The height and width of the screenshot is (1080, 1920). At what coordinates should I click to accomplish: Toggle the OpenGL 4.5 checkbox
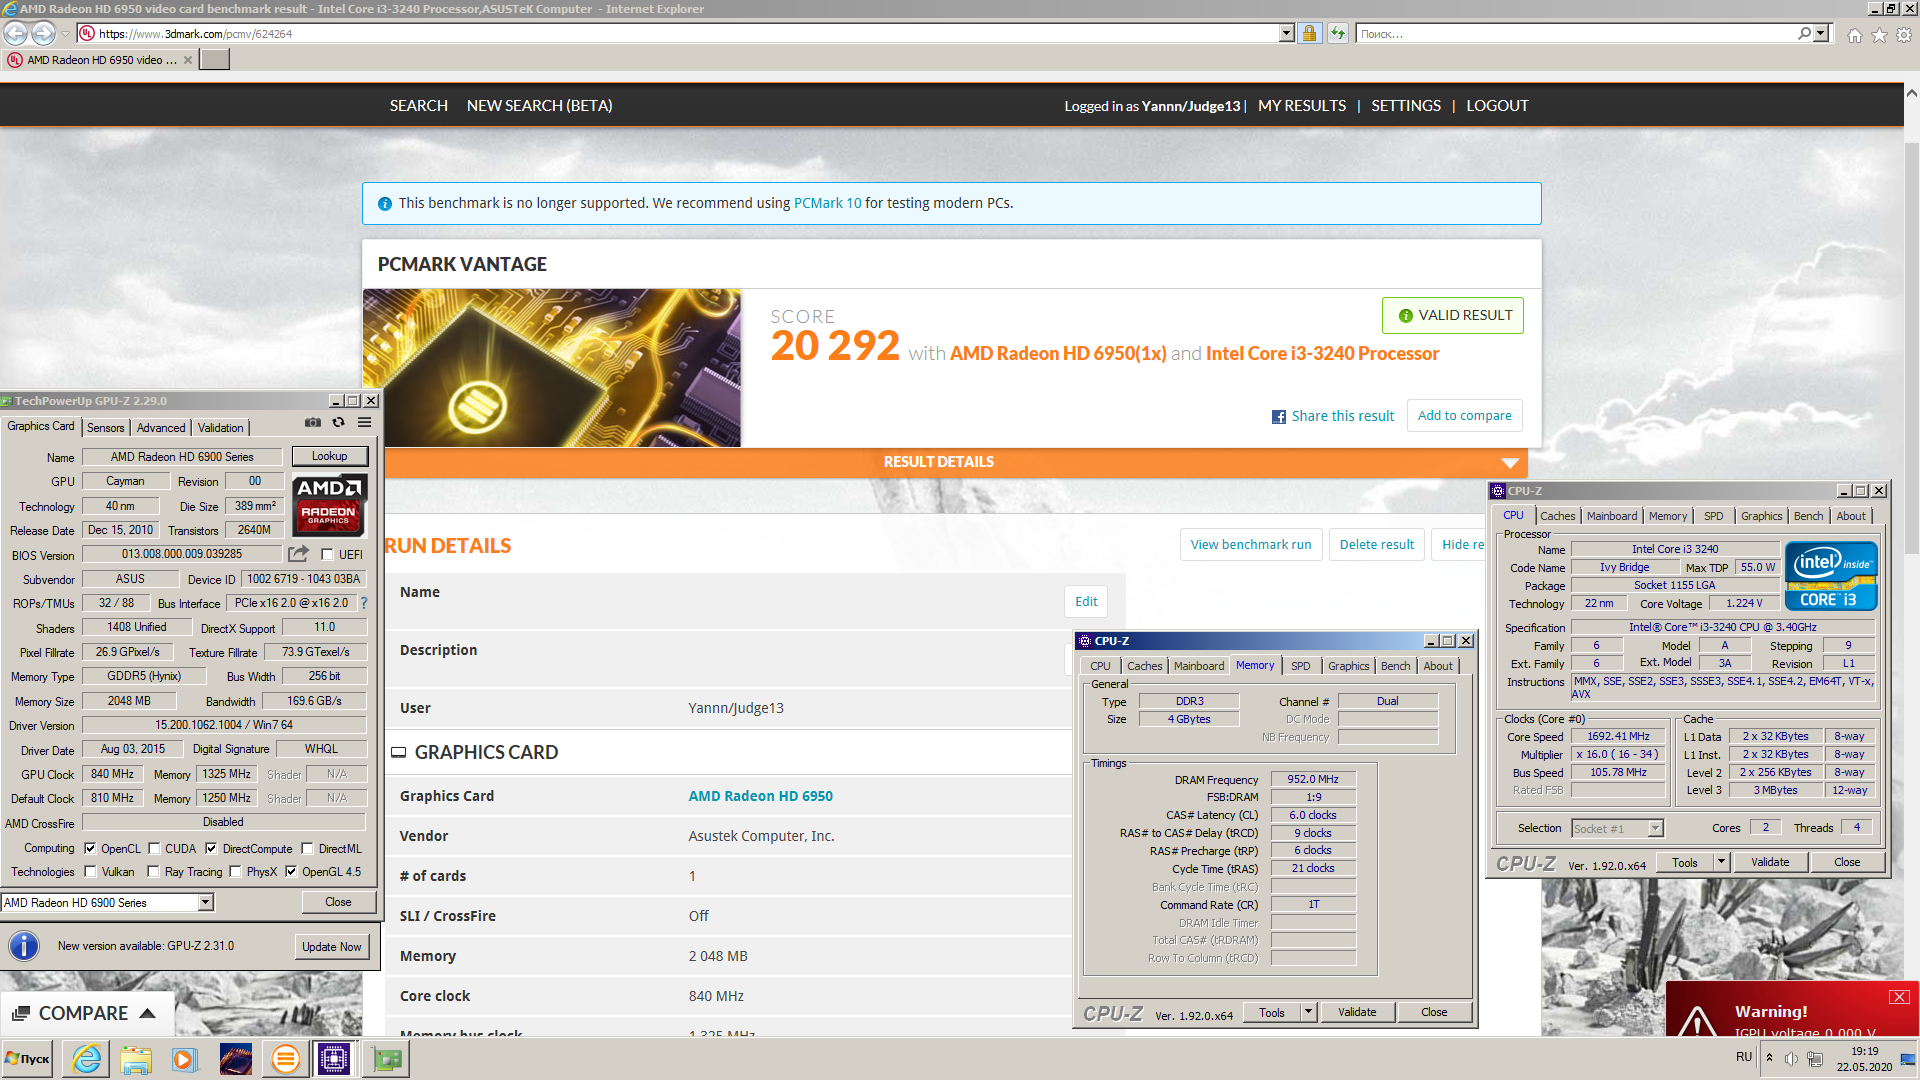[x=291, y=871]
